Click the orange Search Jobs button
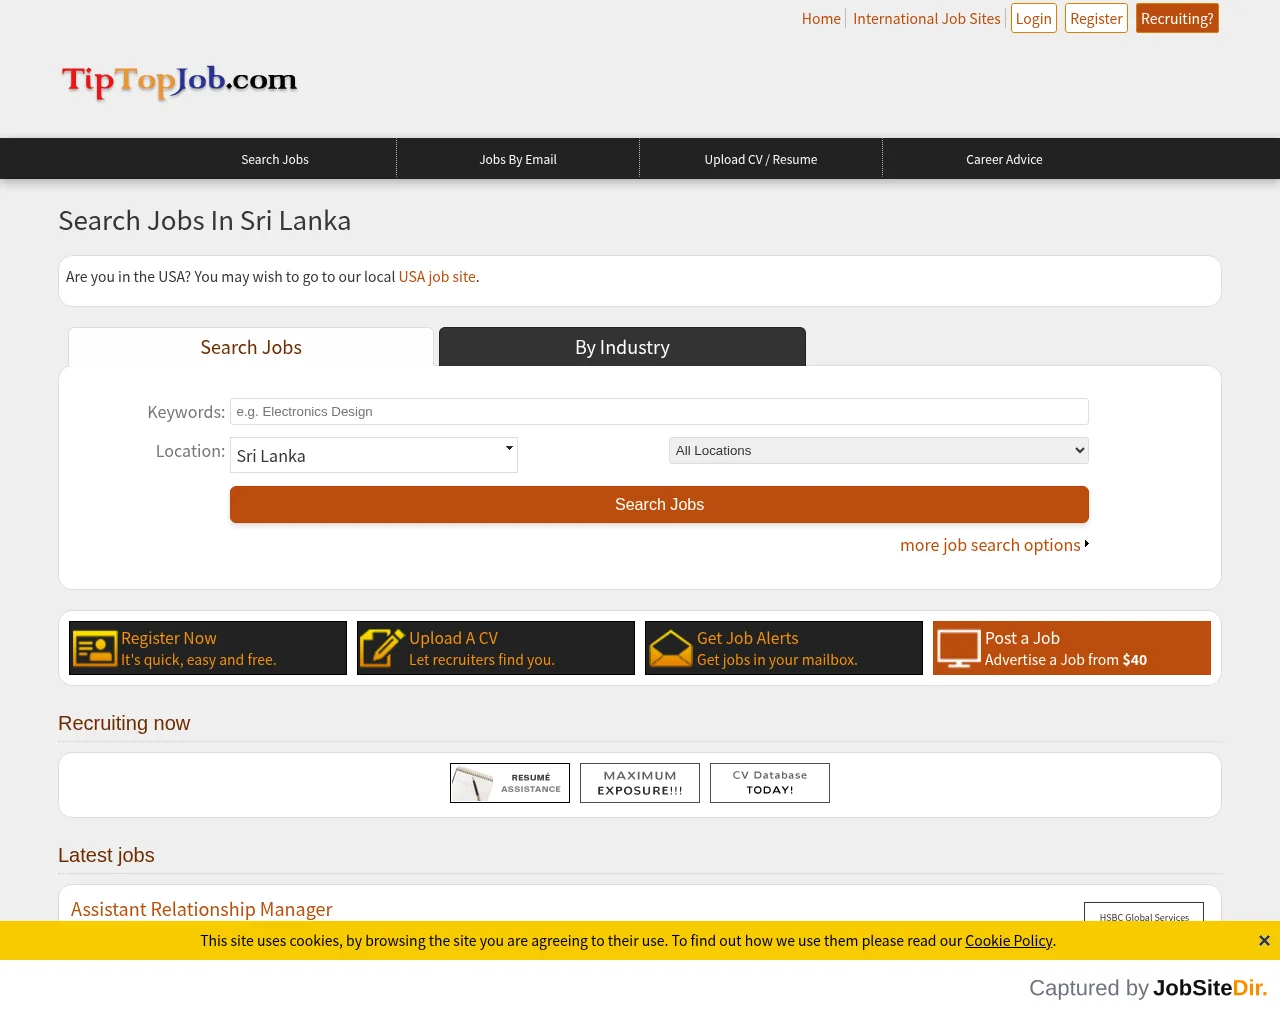 (659, 505)
